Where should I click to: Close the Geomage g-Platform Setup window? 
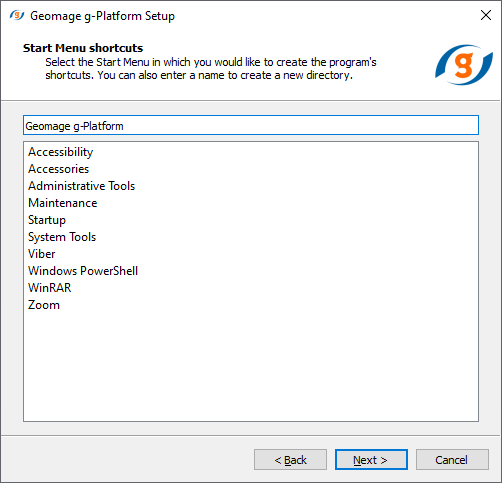(x=486, y=15)
